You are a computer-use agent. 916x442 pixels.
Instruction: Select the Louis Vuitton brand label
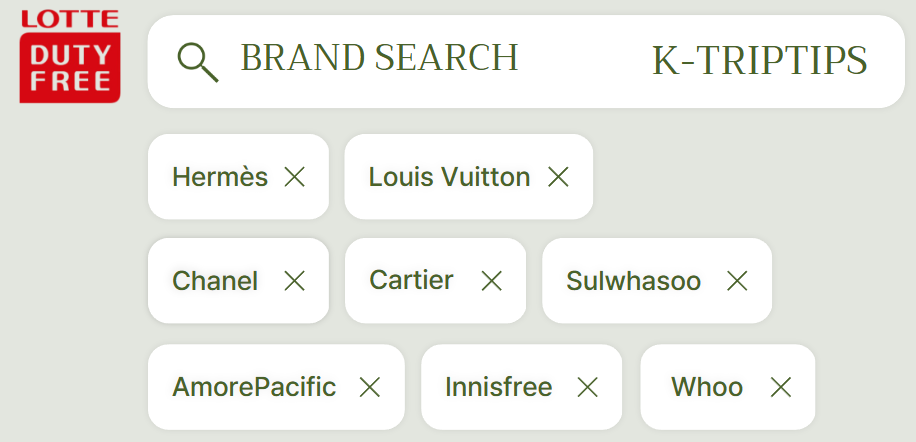tap(449, 177)
